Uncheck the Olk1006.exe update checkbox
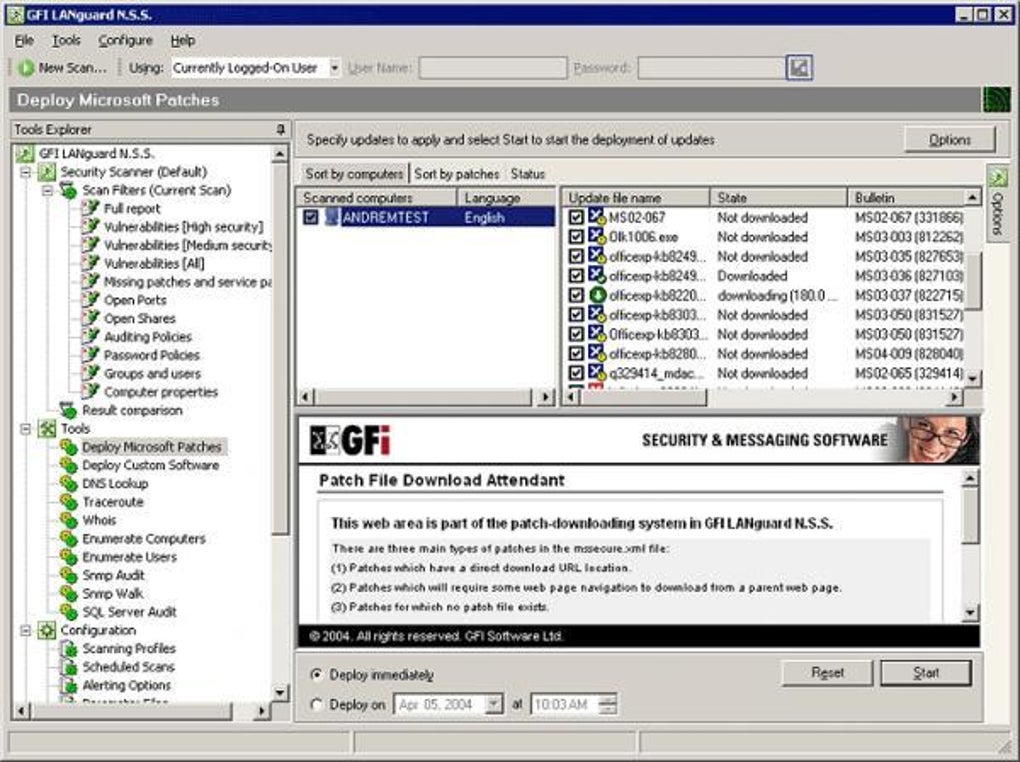This screenshot has height=762, width=1020. (576, 236)
